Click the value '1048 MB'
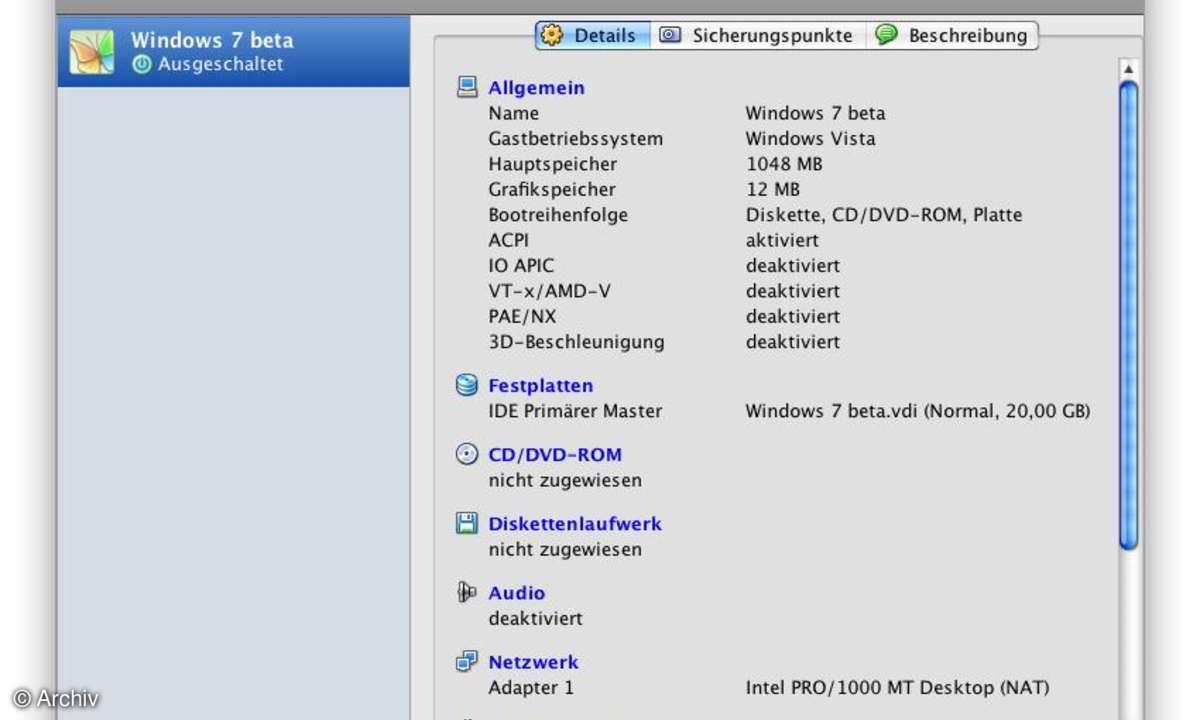The image size is (1200, 720). point(784,164)
